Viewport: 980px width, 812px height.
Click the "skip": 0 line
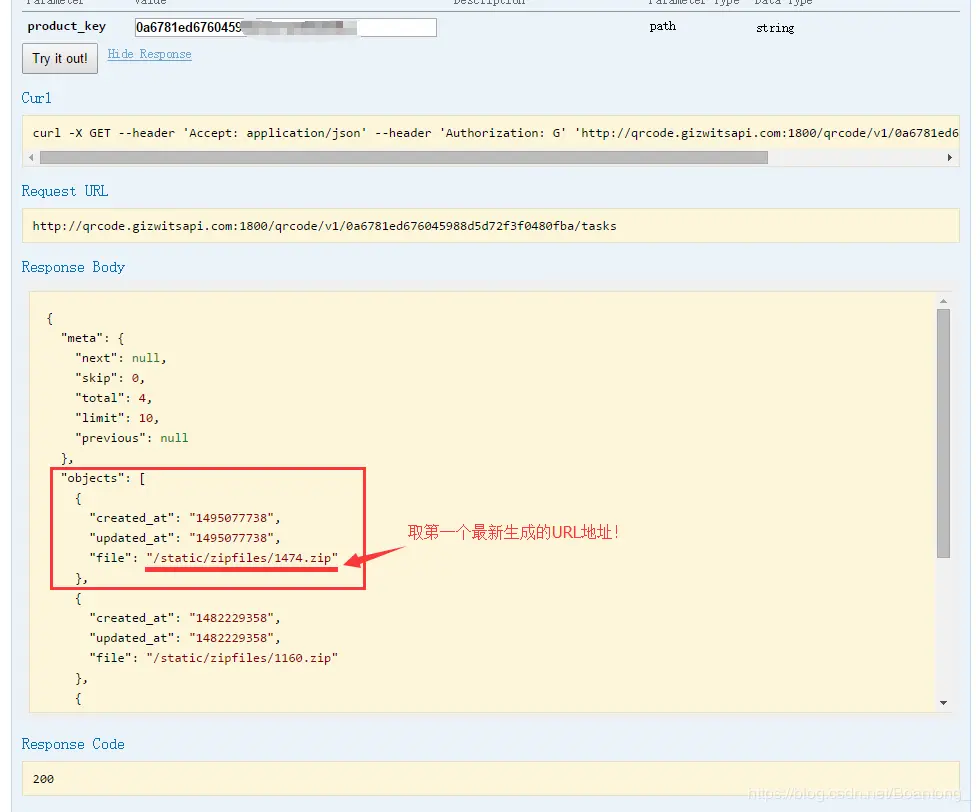pos(110,378)
